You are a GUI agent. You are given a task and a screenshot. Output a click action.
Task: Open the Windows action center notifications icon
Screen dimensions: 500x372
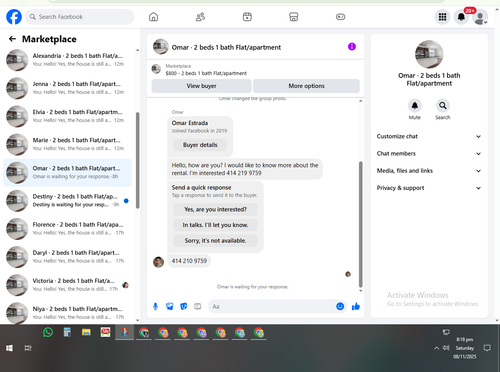487,348
